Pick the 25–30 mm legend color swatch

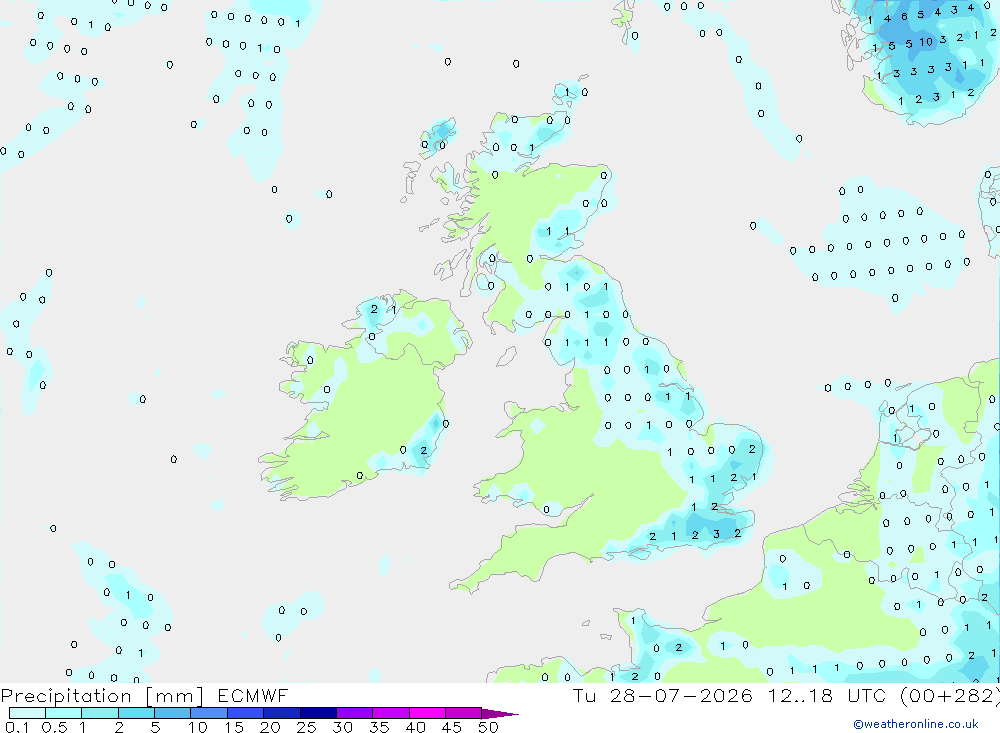pos(318,713)
